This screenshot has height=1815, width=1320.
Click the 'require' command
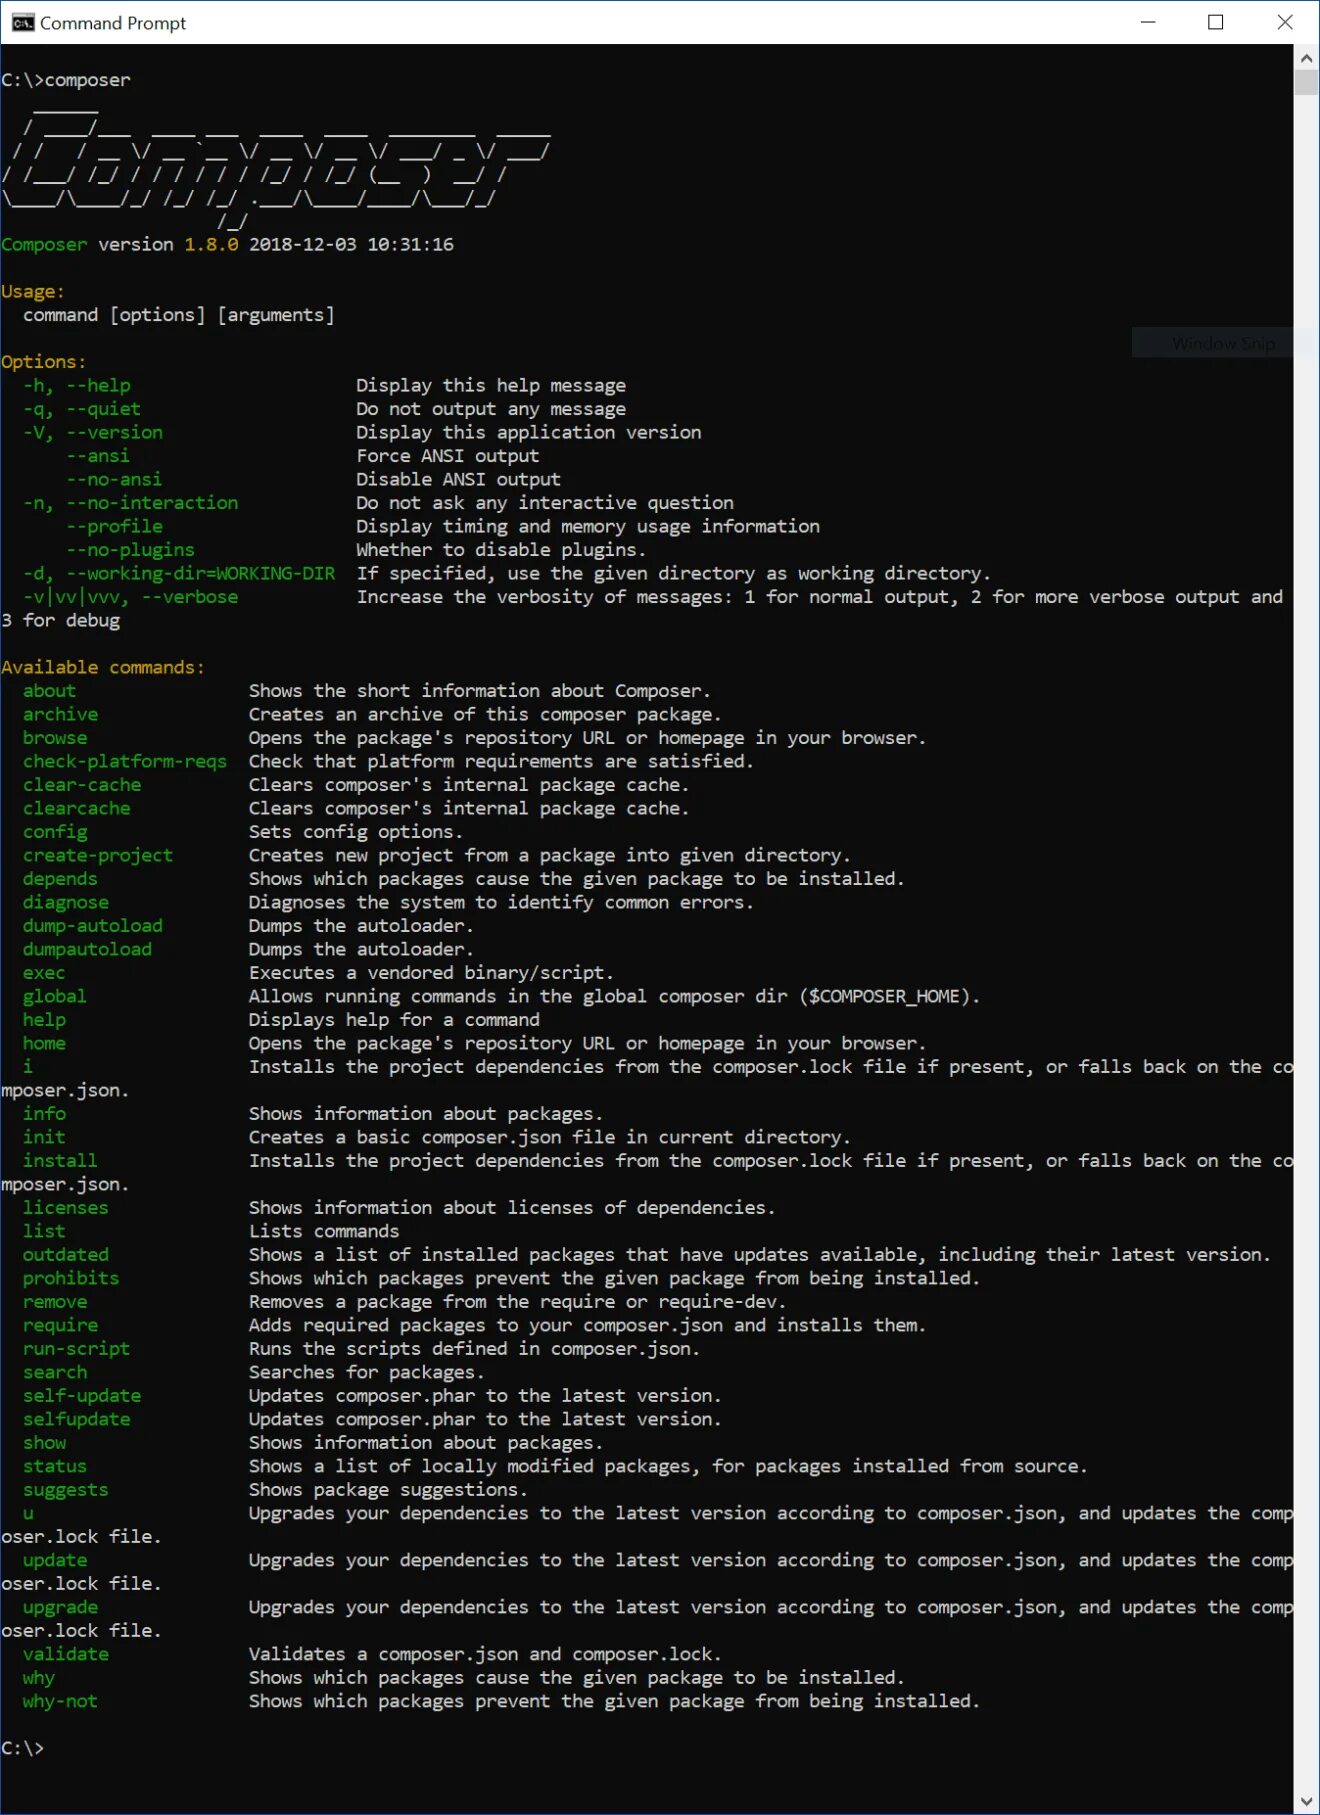point(61,1325)
